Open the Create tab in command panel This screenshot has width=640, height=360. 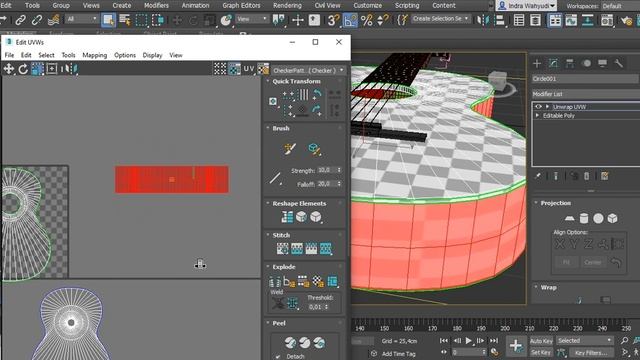point(537,63)
